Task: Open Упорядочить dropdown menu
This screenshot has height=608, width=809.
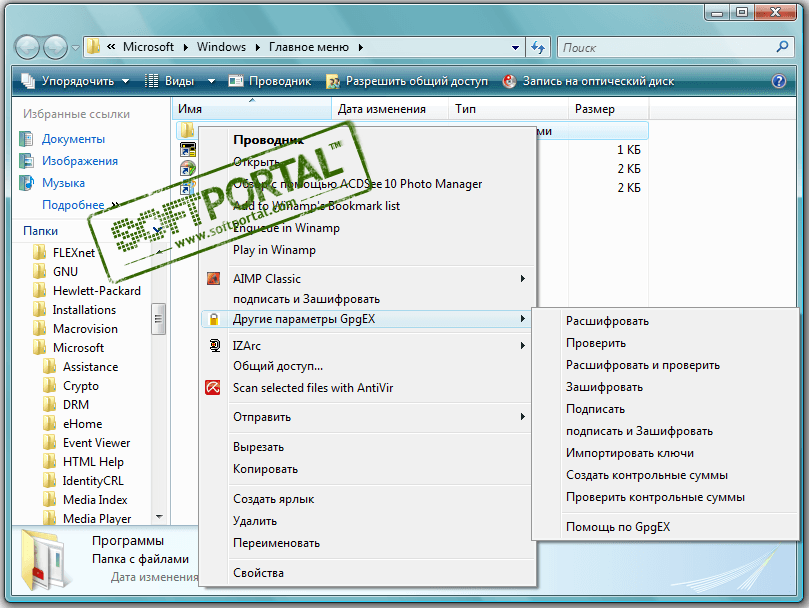Action: coord(75,81)
